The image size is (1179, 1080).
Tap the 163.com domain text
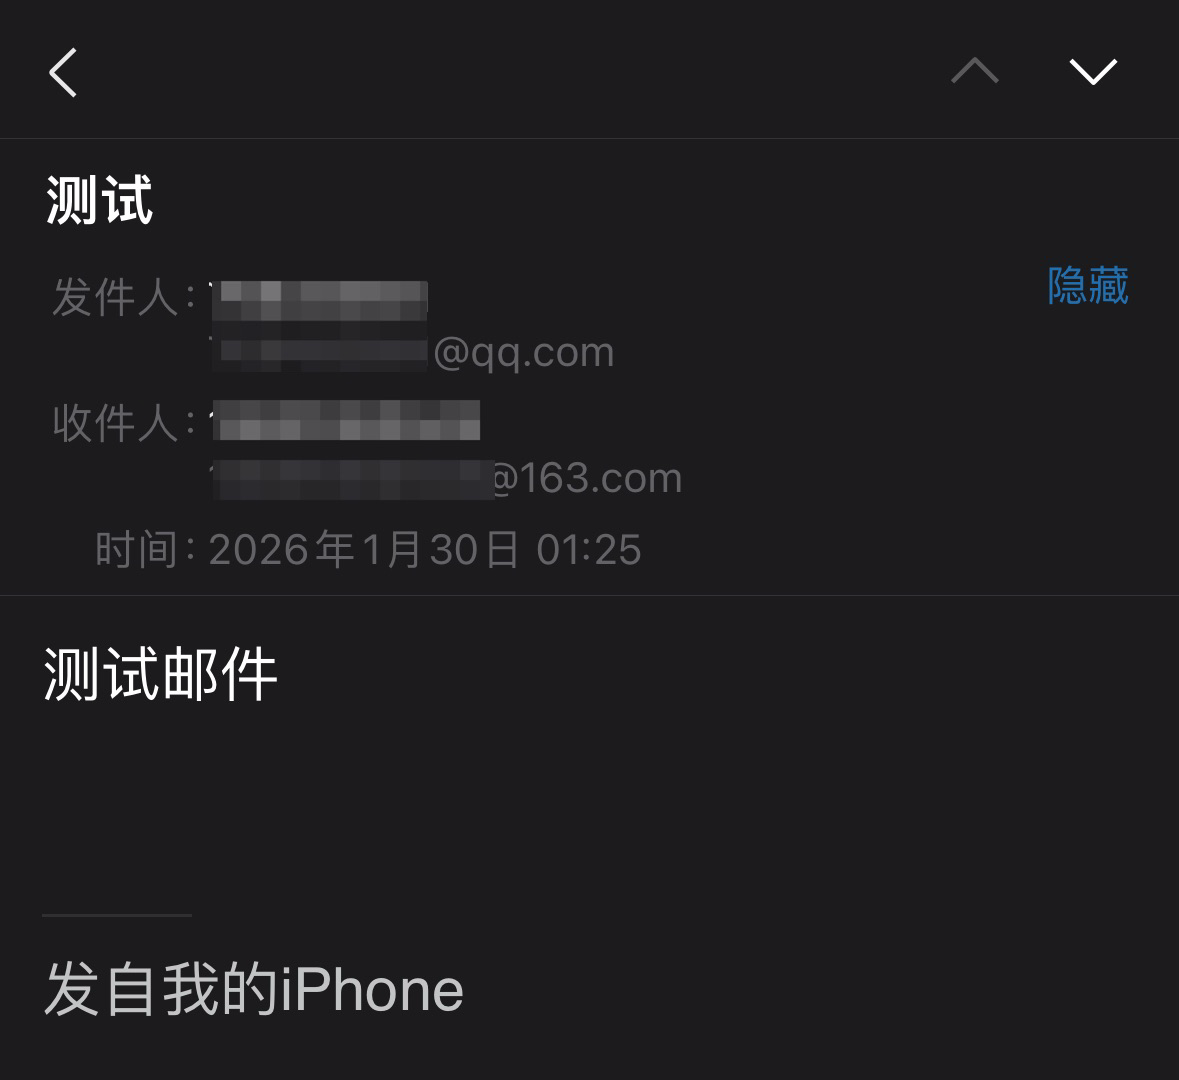(x=601, y=478)
